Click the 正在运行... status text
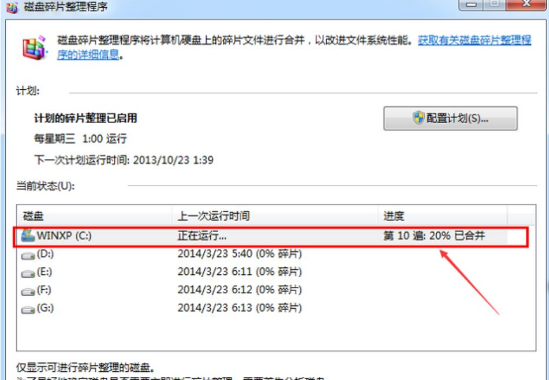Image resolution: width=549 pixels, height=380 pixels. pos(202,236)
